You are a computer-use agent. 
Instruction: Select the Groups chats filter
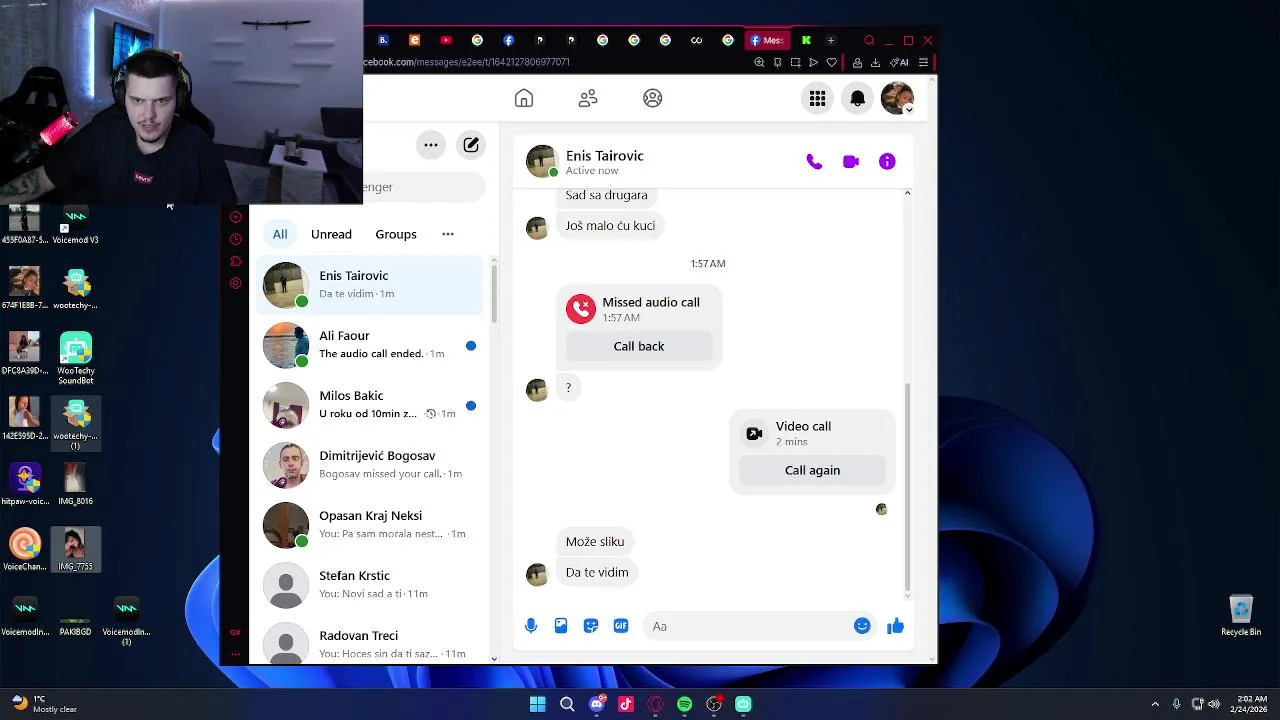(396, 234)
